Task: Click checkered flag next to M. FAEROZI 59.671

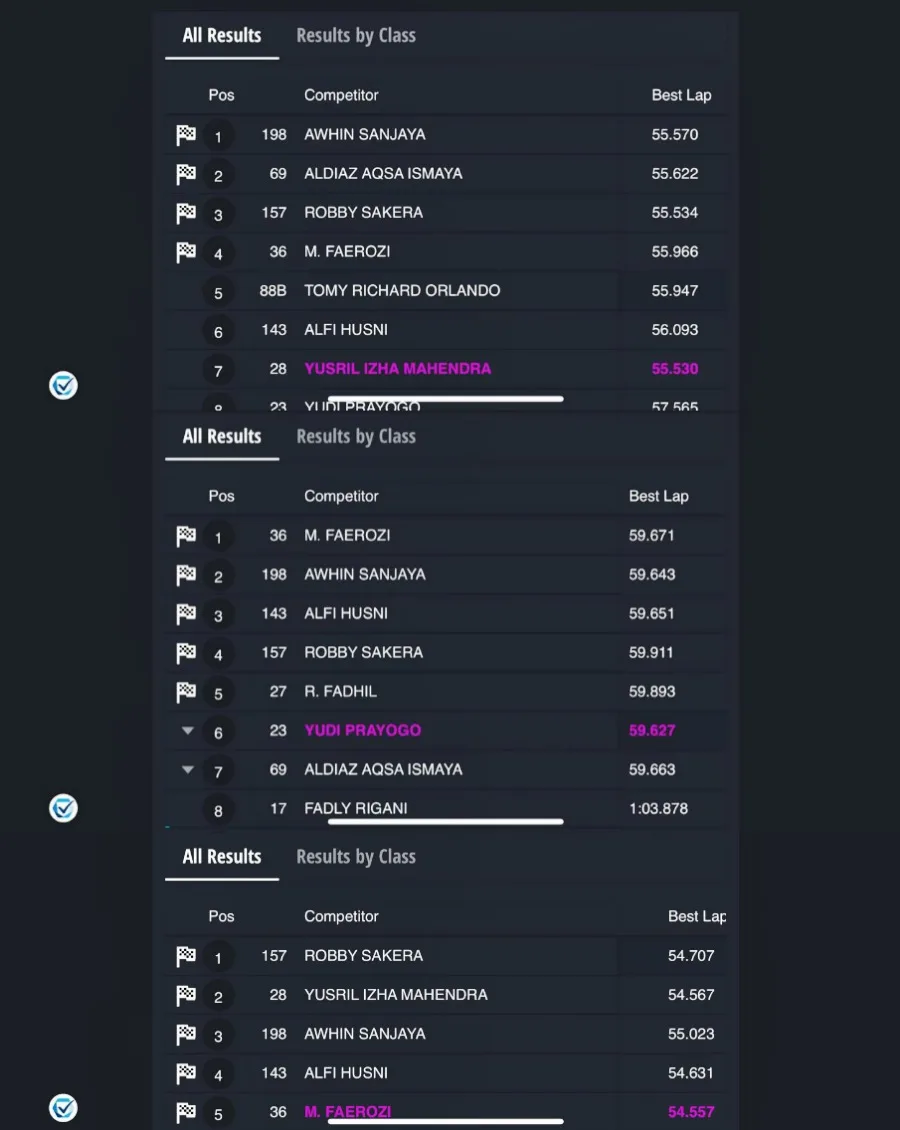Action: pos(186,536)
